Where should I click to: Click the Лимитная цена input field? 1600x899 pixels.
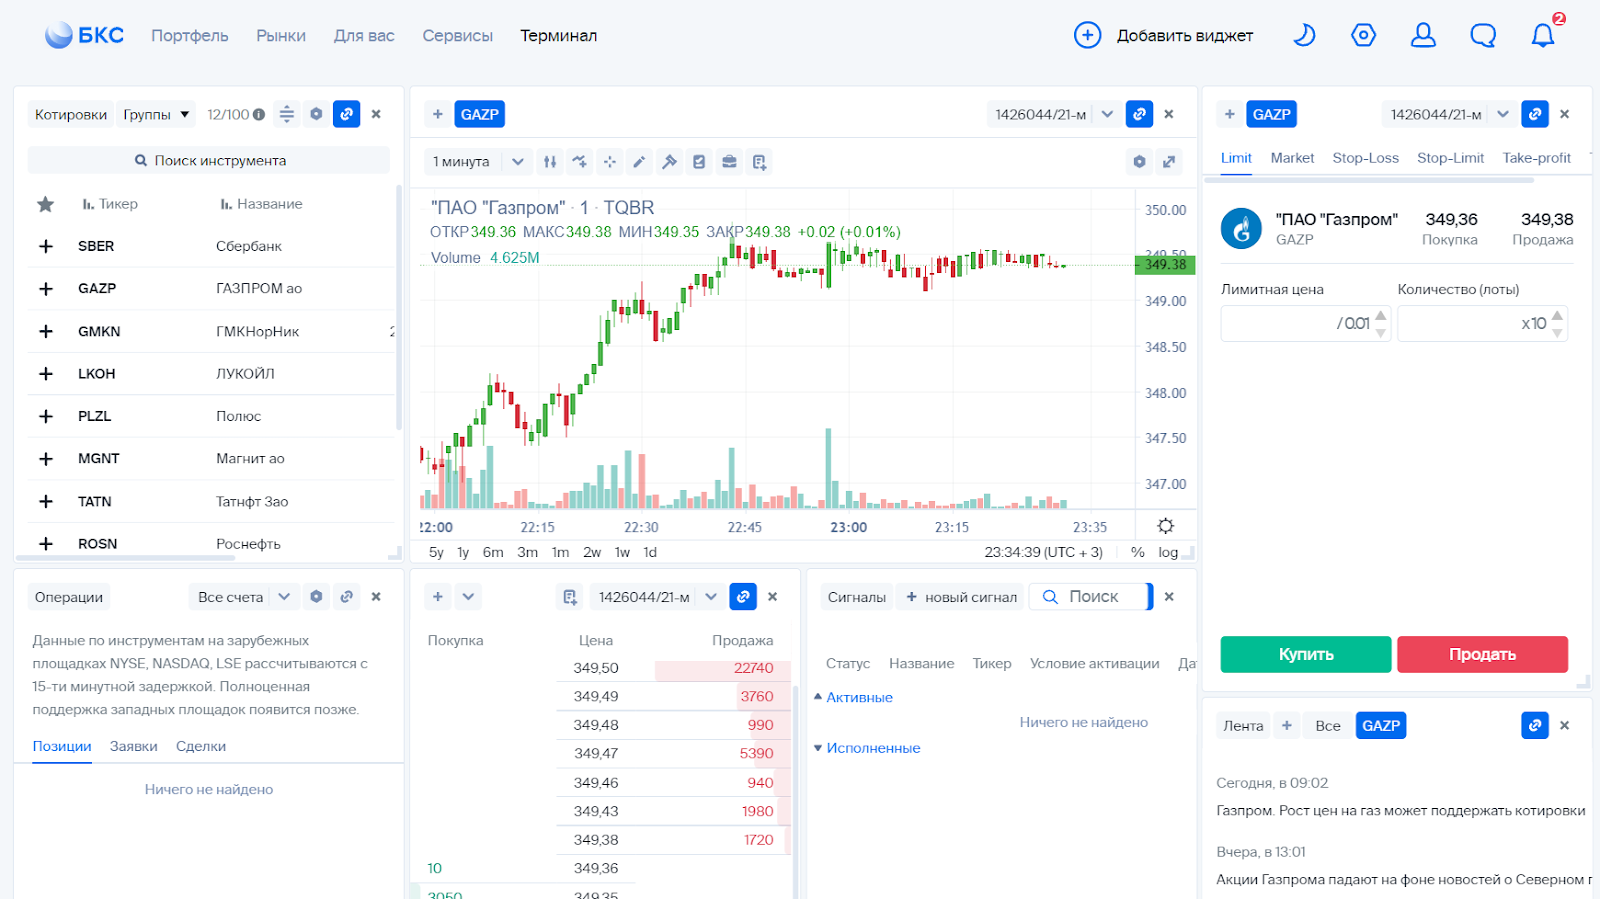click(x=1305, y=324)
